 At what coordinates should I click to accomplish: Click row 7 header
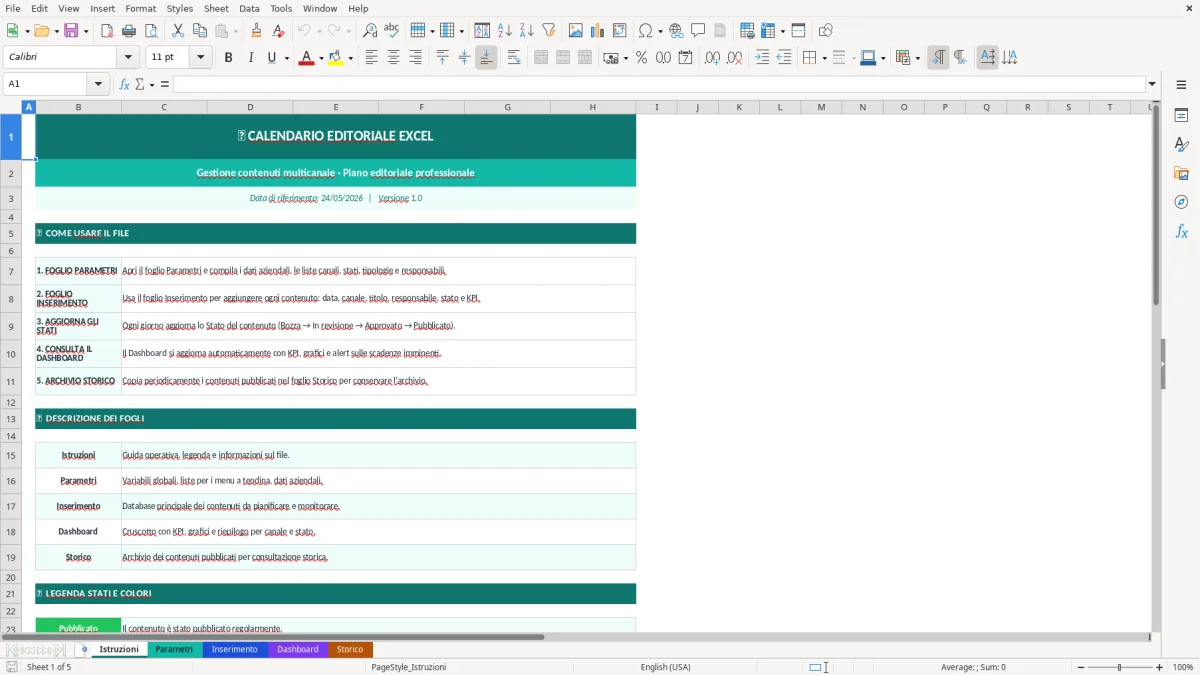point(11,271)
